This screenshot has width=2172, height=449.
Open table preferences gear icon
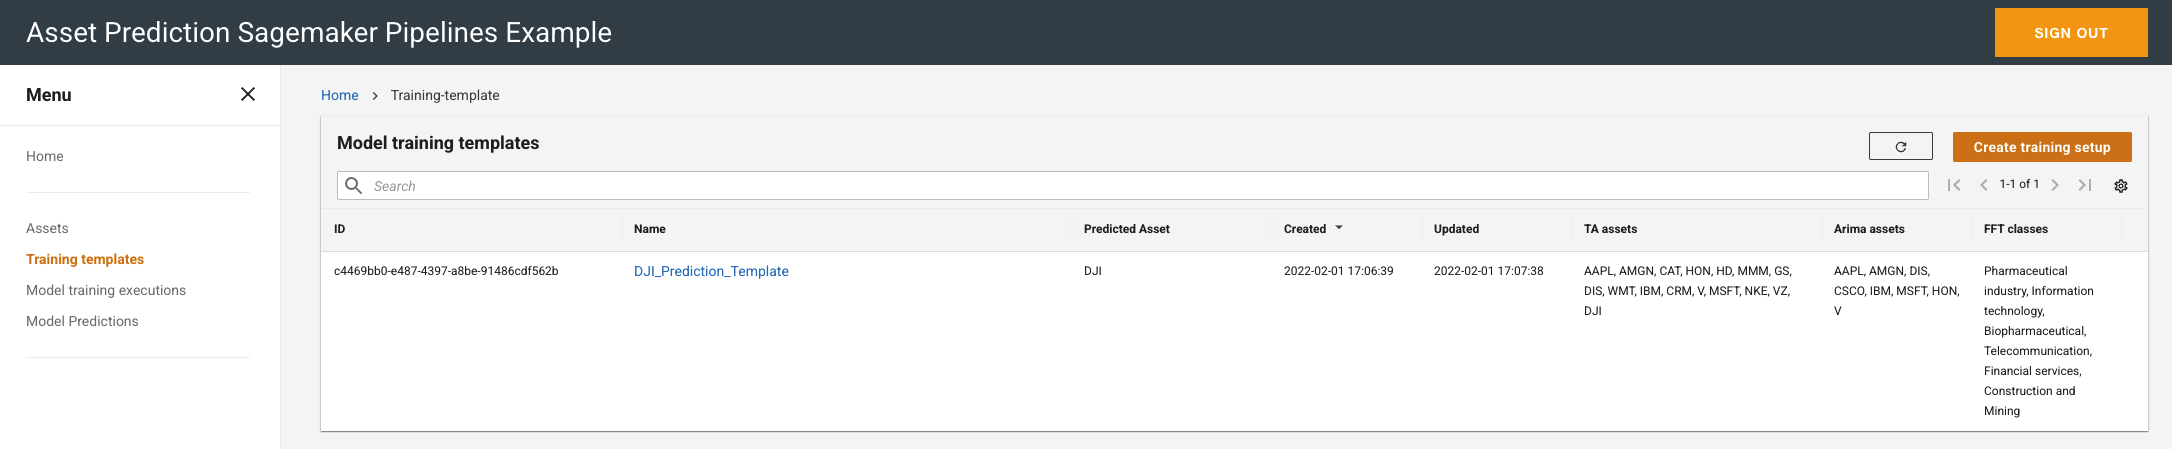coord(2120,185)
